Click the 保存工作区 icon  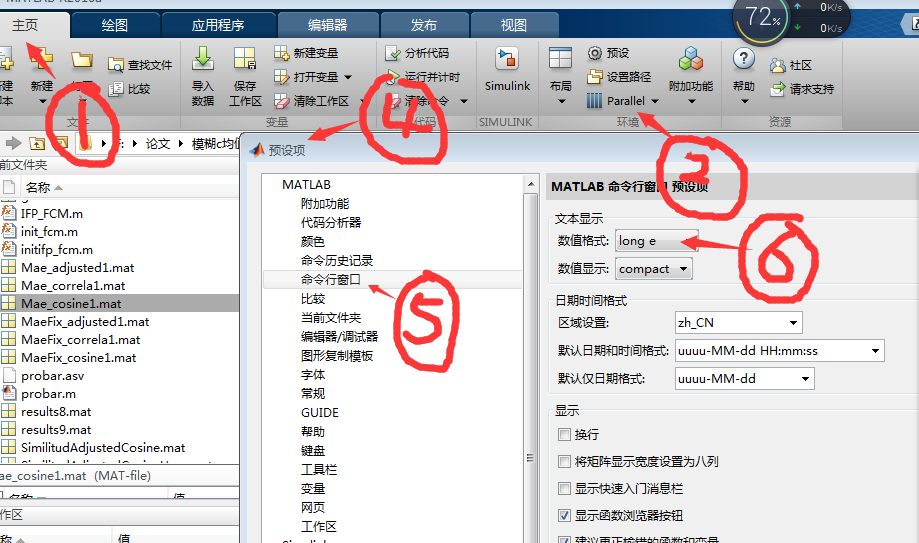244,59
